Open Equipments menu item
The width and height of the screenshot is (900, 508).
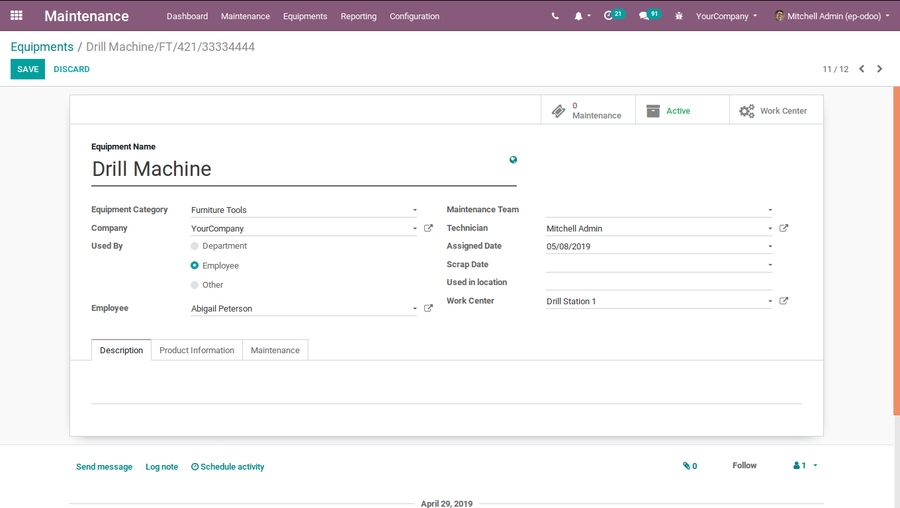click(305, 16)
